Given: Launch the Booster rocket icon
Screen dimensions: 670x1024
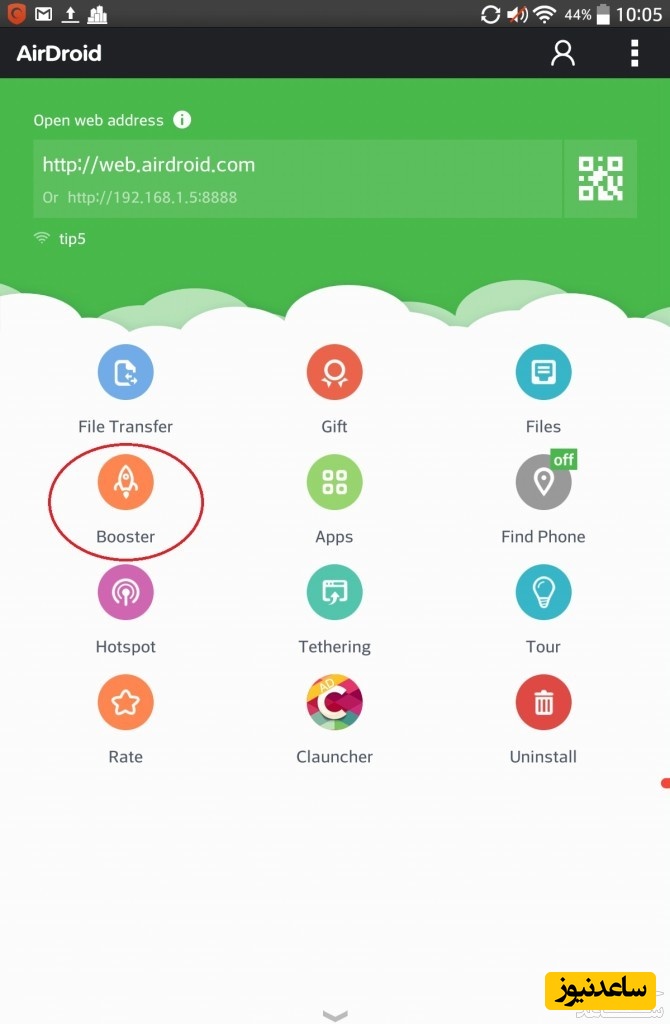Looking at the screenshot, I should click(125, 482).
